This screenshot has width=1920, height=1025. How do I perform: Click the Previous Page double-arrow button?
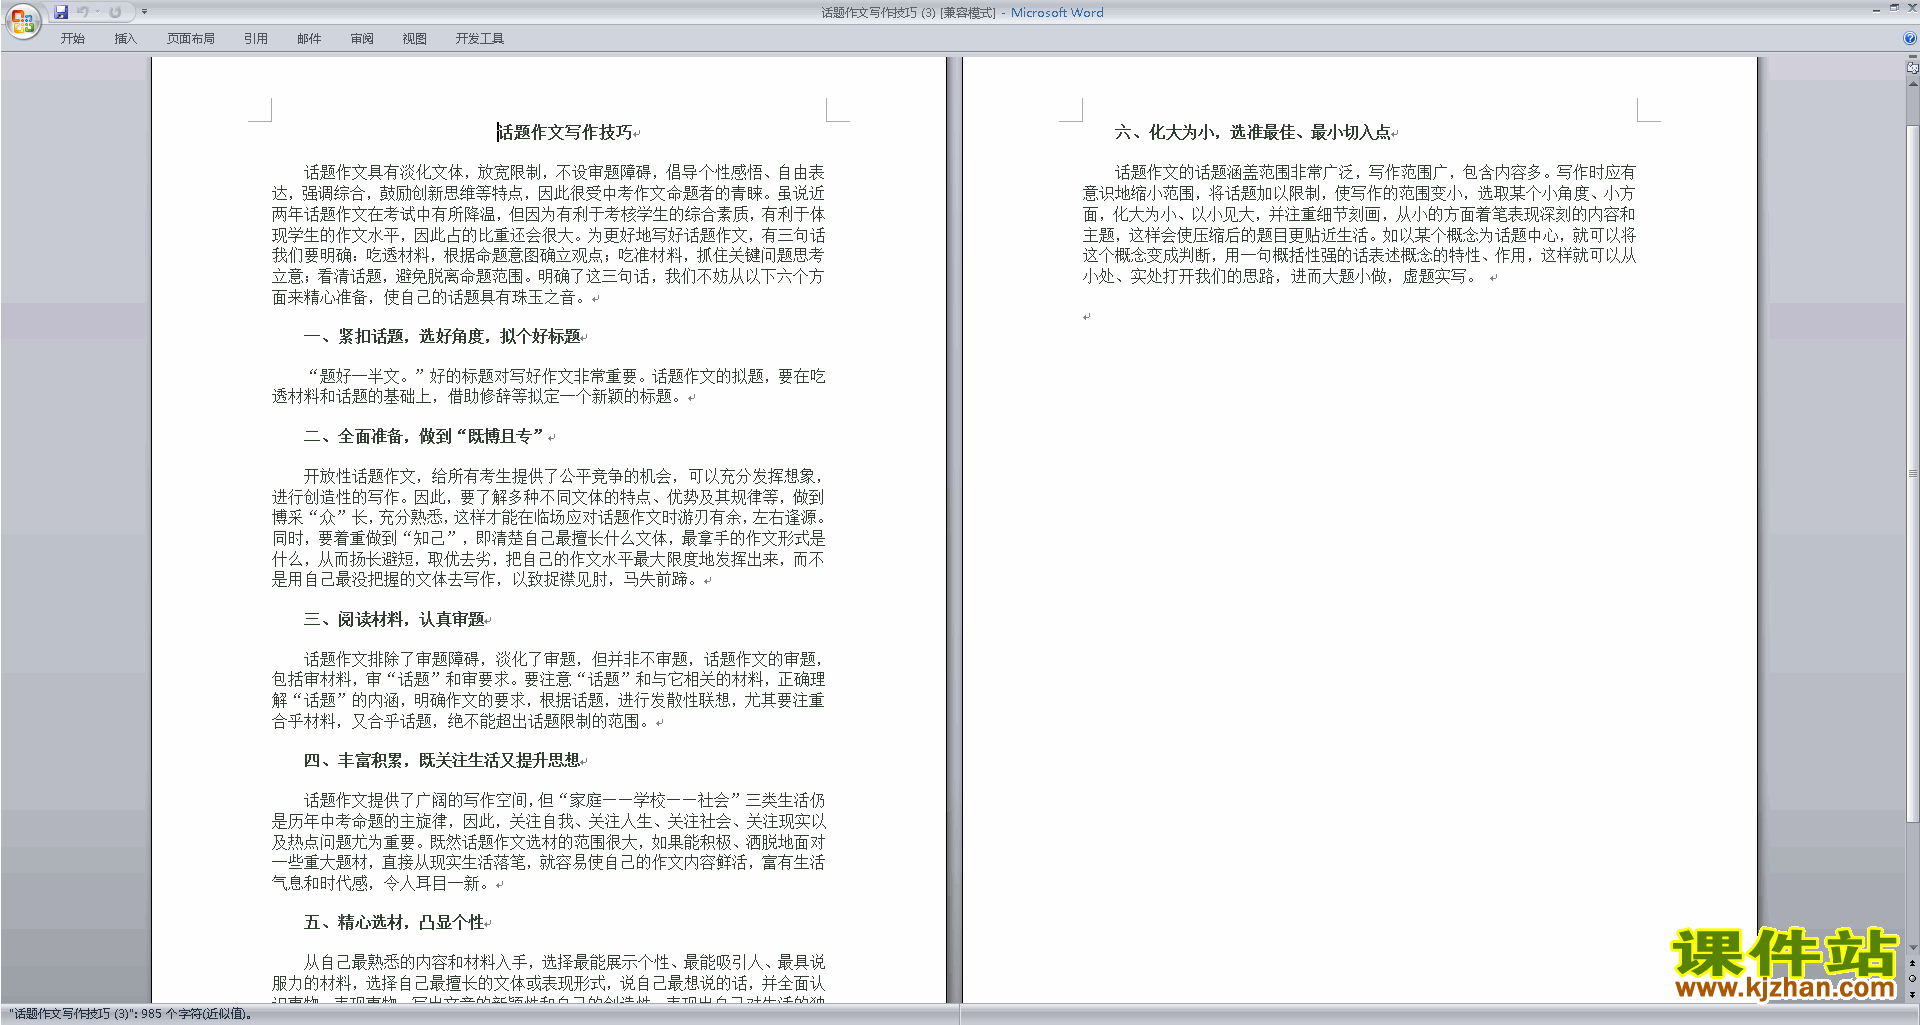[x=1912, y=963]
